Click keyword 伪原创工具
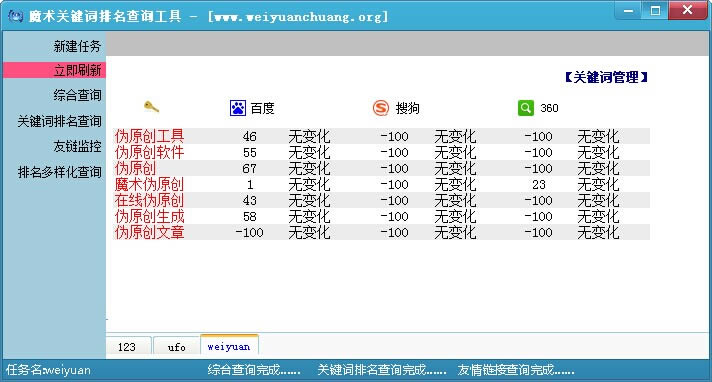 coord(149,136)
